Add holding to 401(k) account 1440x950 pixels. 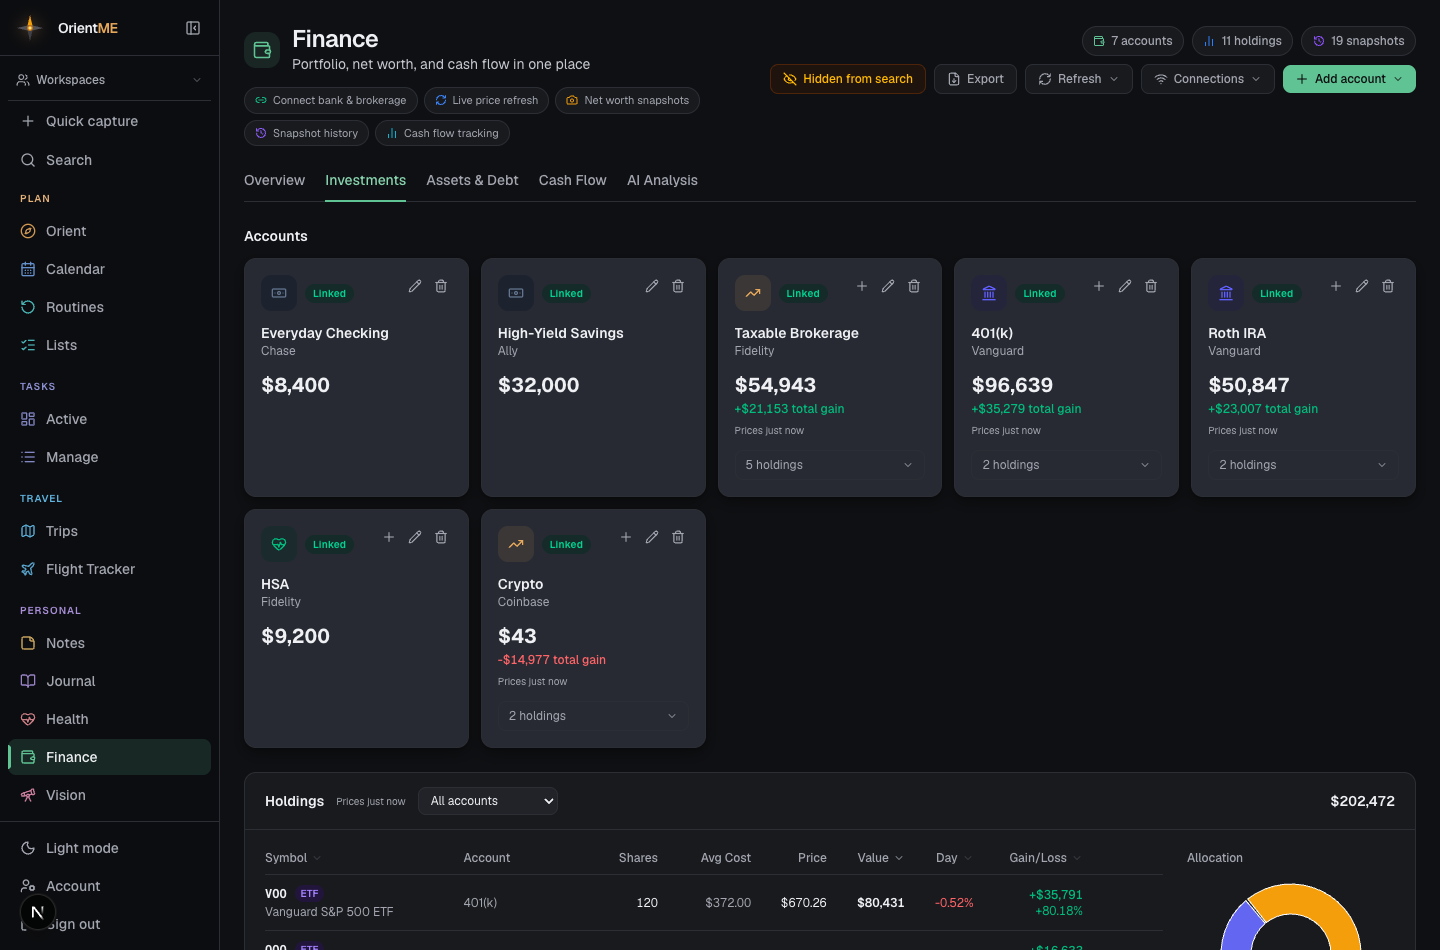[1099, 286]
